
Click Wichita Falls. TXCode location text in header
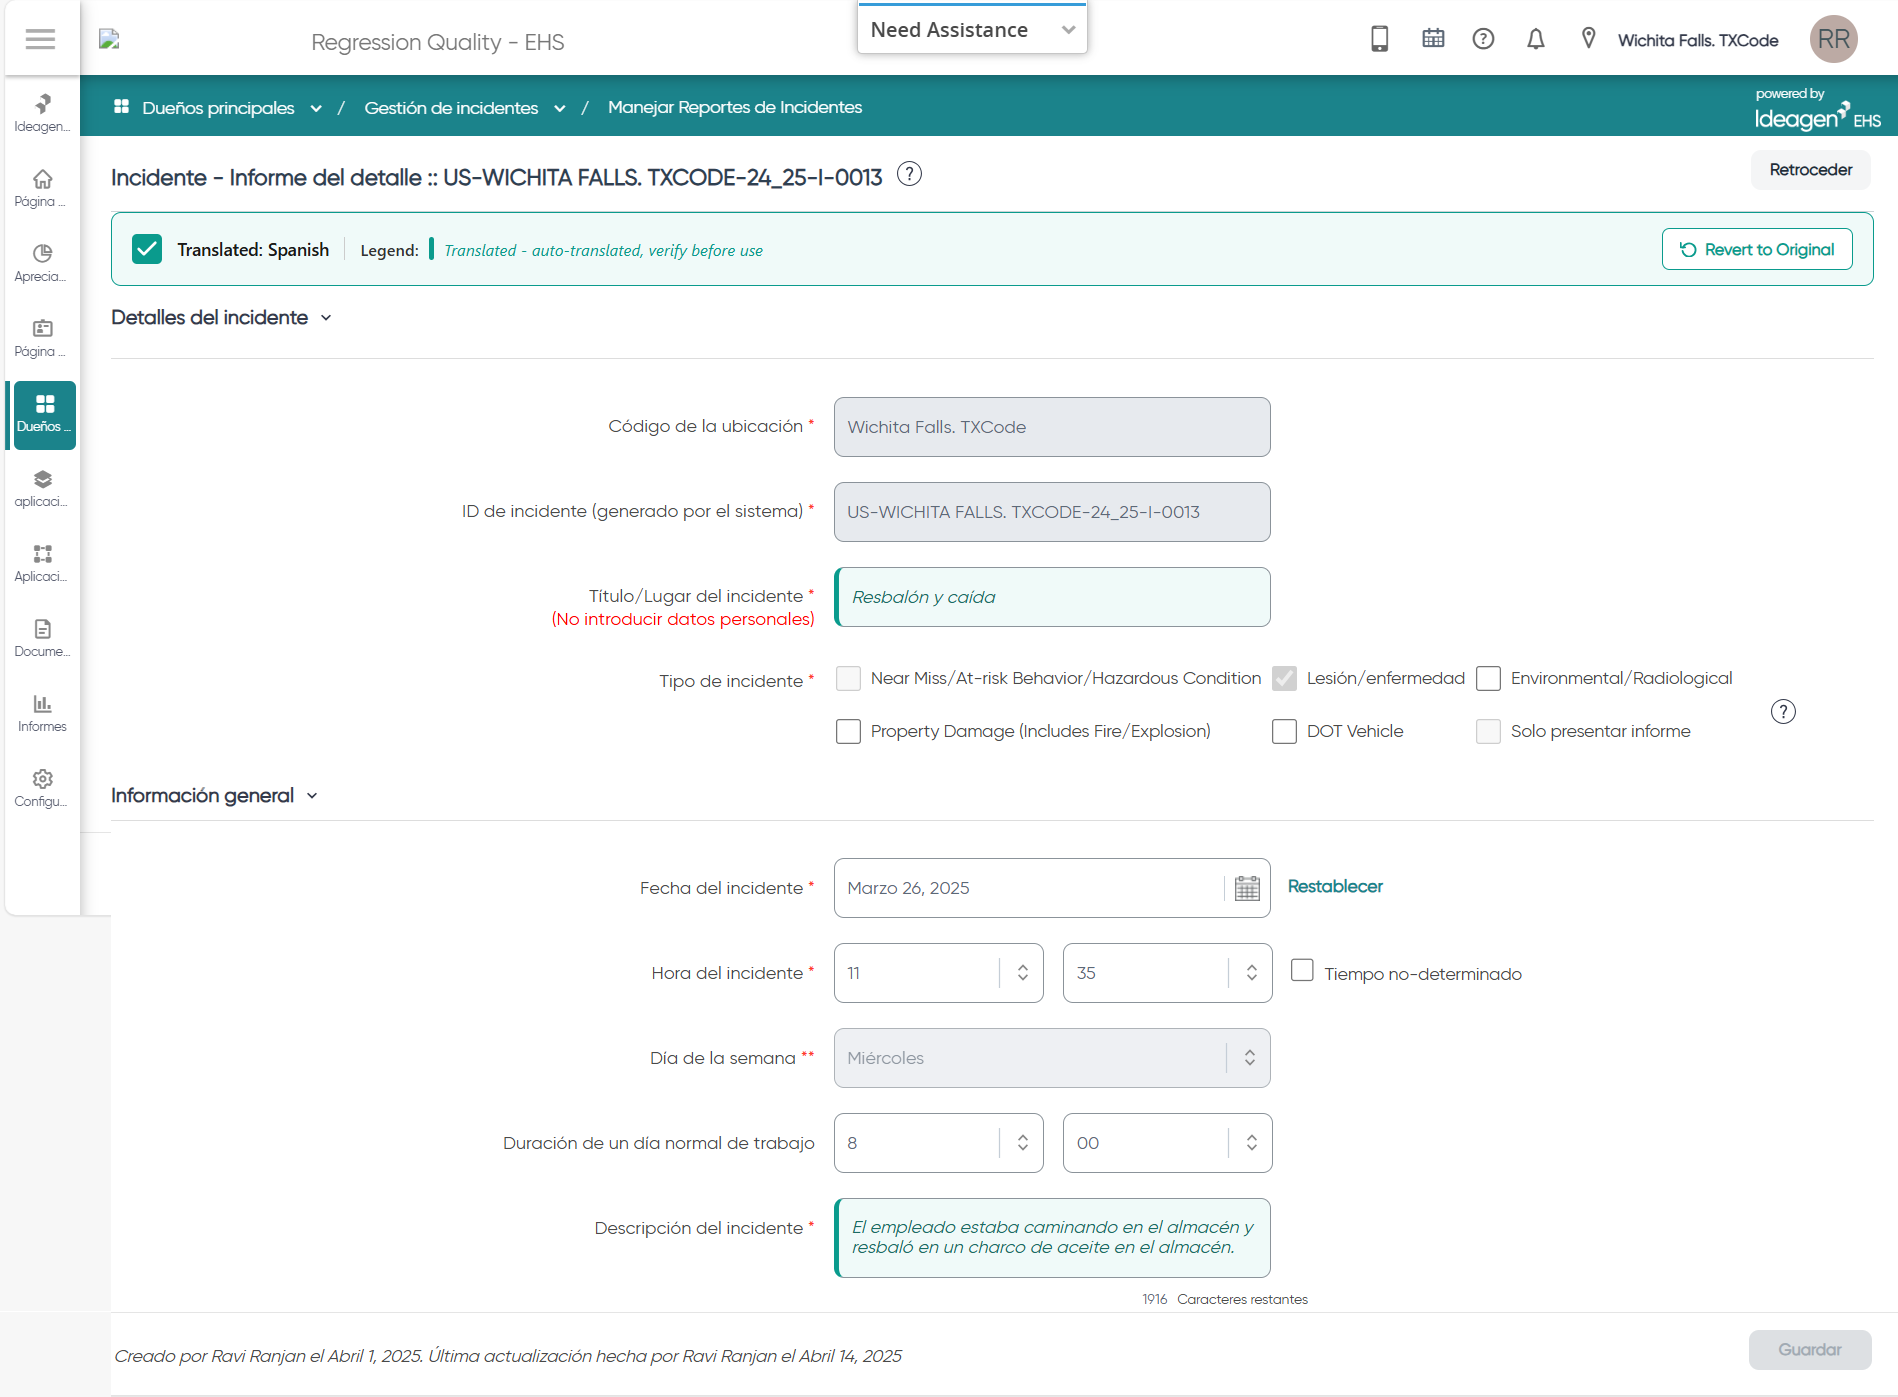[1698, 40]
